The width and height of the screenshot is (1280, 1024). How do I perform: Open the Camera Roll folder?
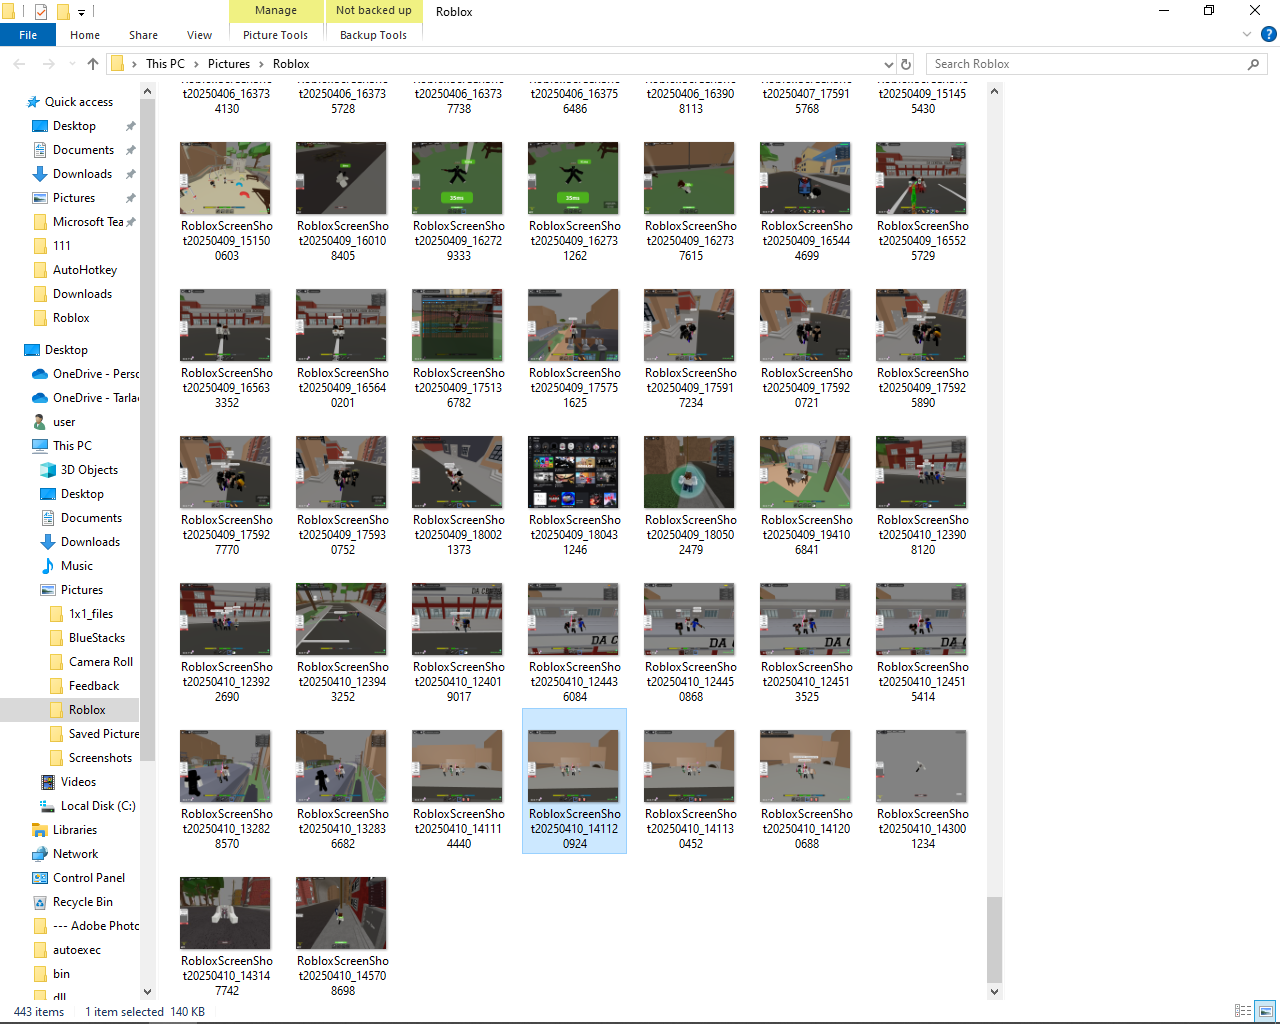click(101, 662)
